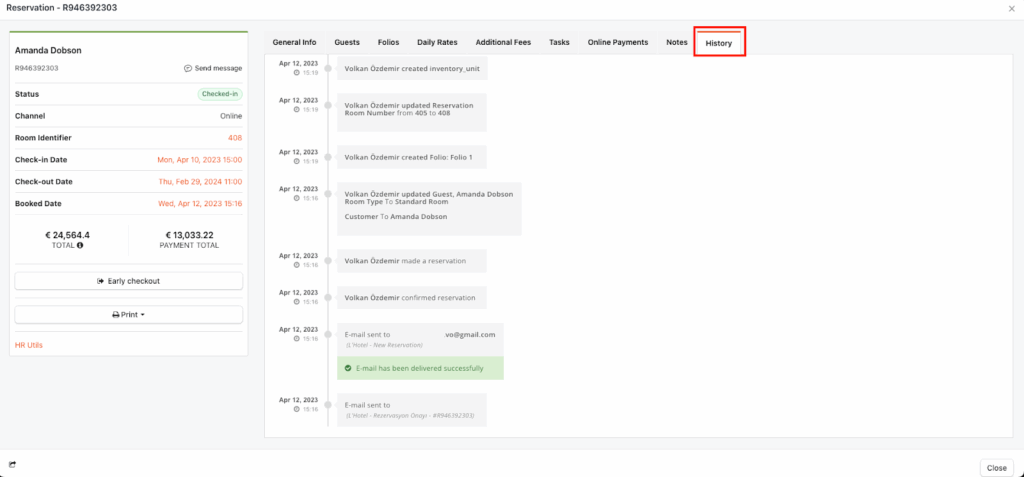Click clock icon beside 'created inventory_unit' entry
Viewport: 1024px width, 477px height.
tap(296, 73)
